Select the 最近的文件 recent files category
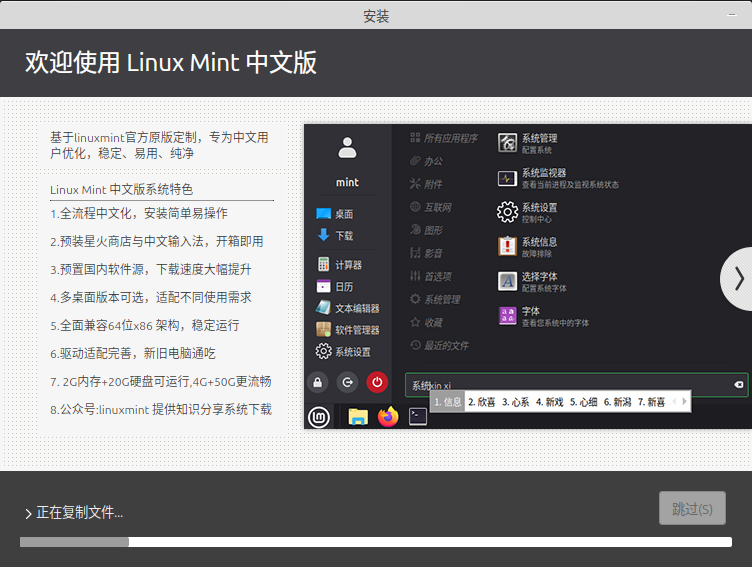This screenshot has height=567, width=752. click(x=439, y=345)
